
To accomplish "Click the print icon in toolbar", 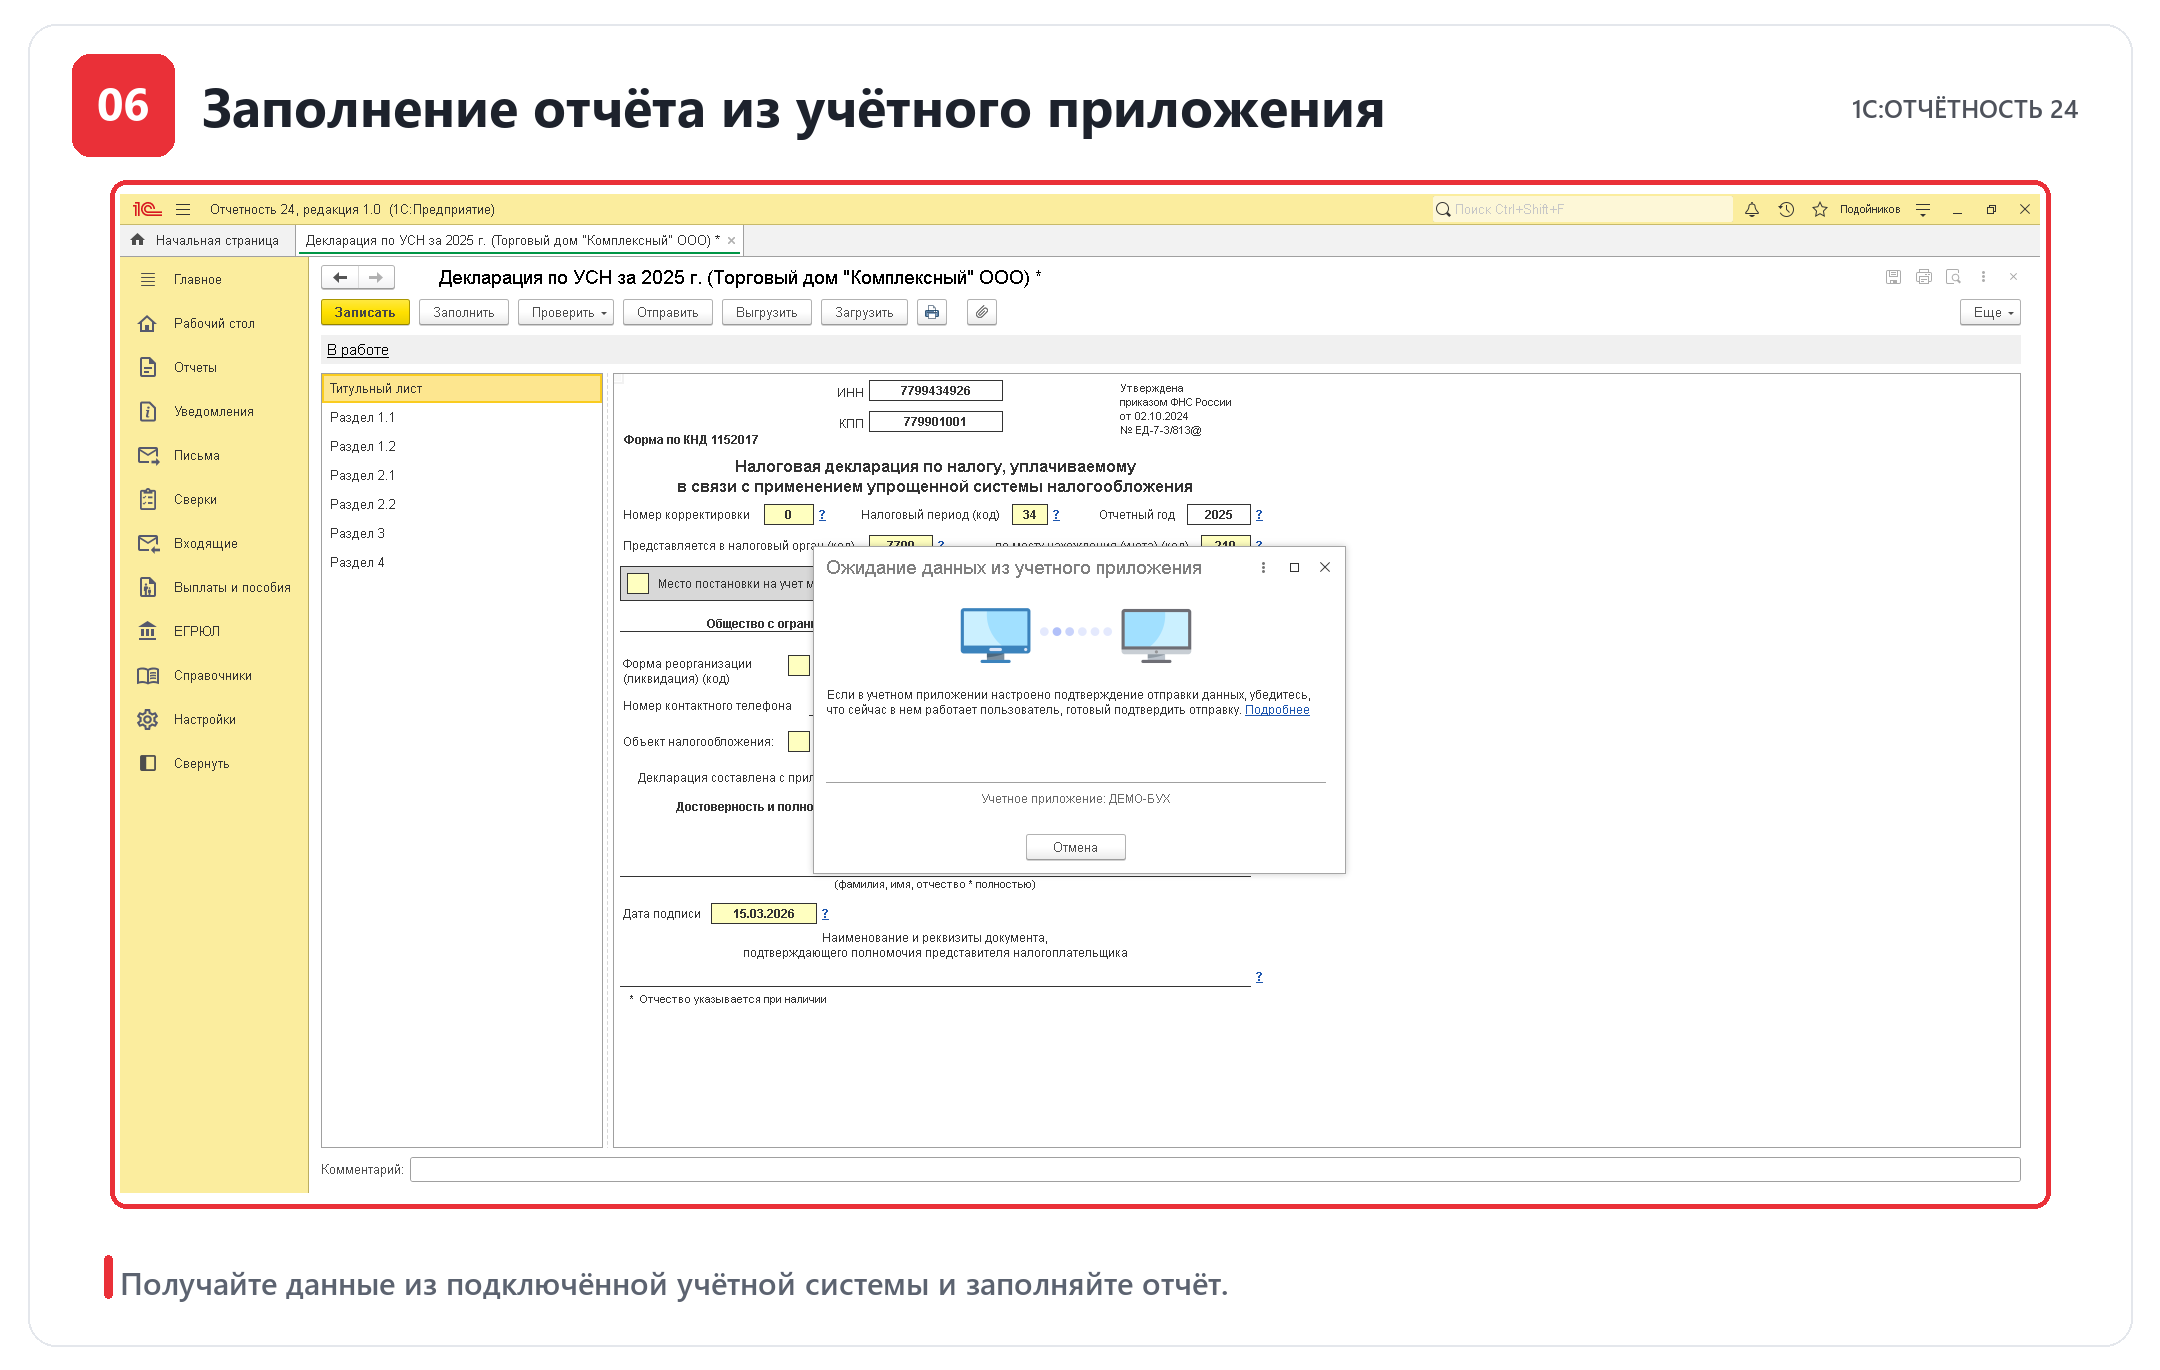I will pos(932,312).
